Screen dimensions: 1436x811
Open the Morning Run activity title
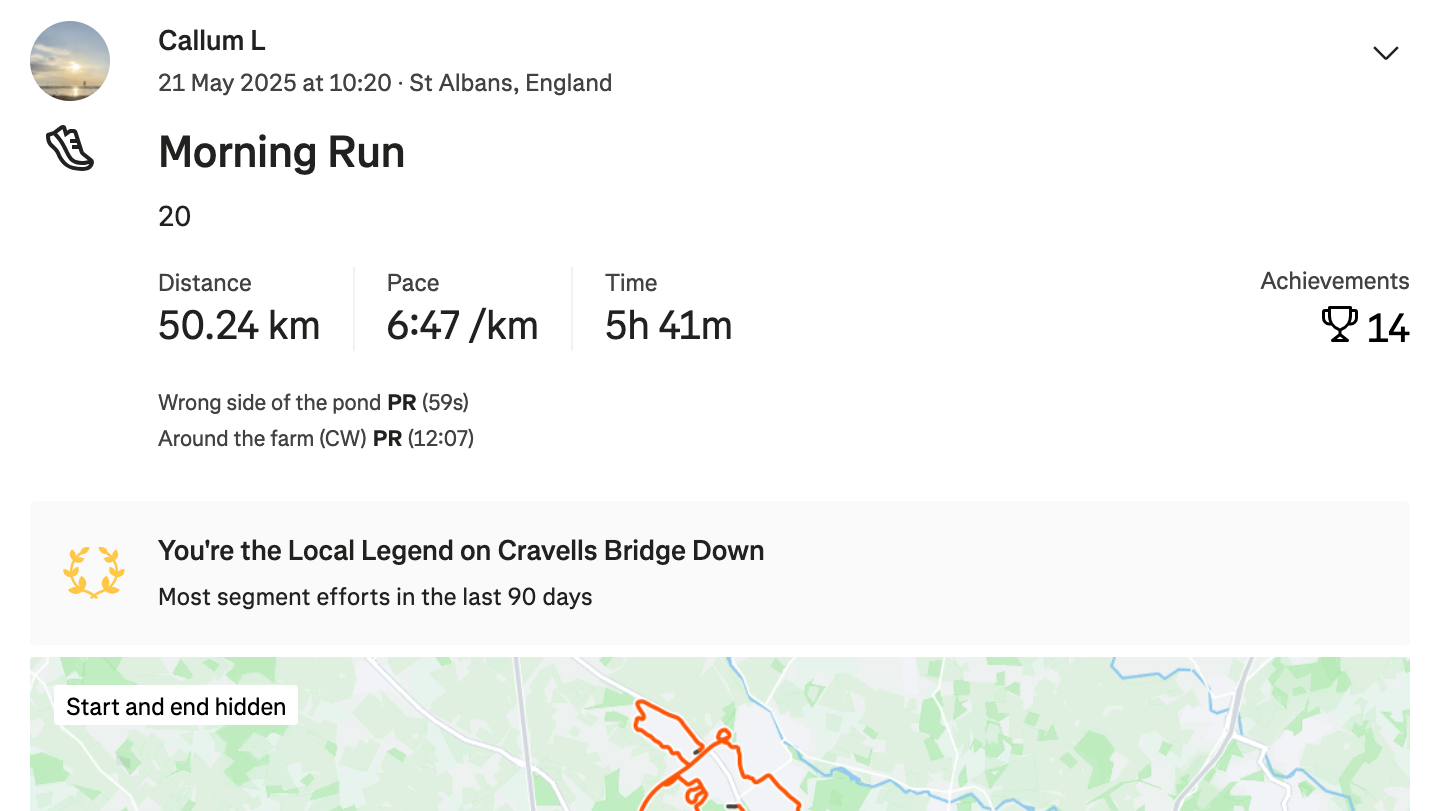(x=282, y=152)
